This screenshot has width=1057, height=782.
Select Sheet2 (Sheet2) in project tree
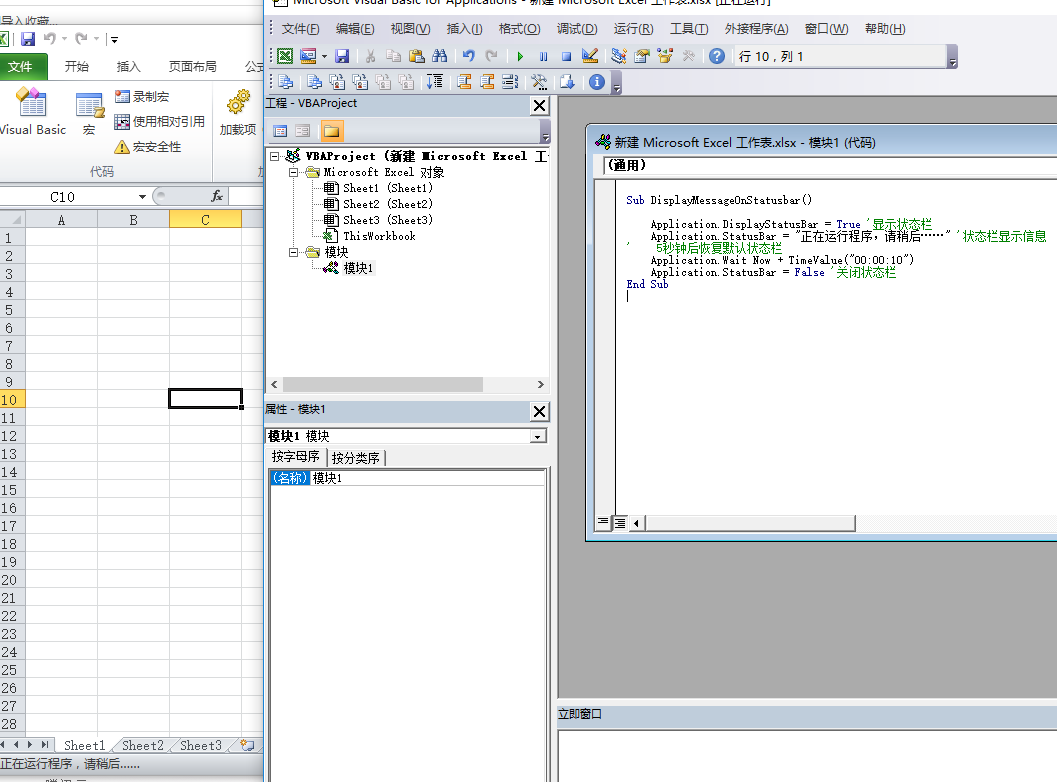coord(387,204)
